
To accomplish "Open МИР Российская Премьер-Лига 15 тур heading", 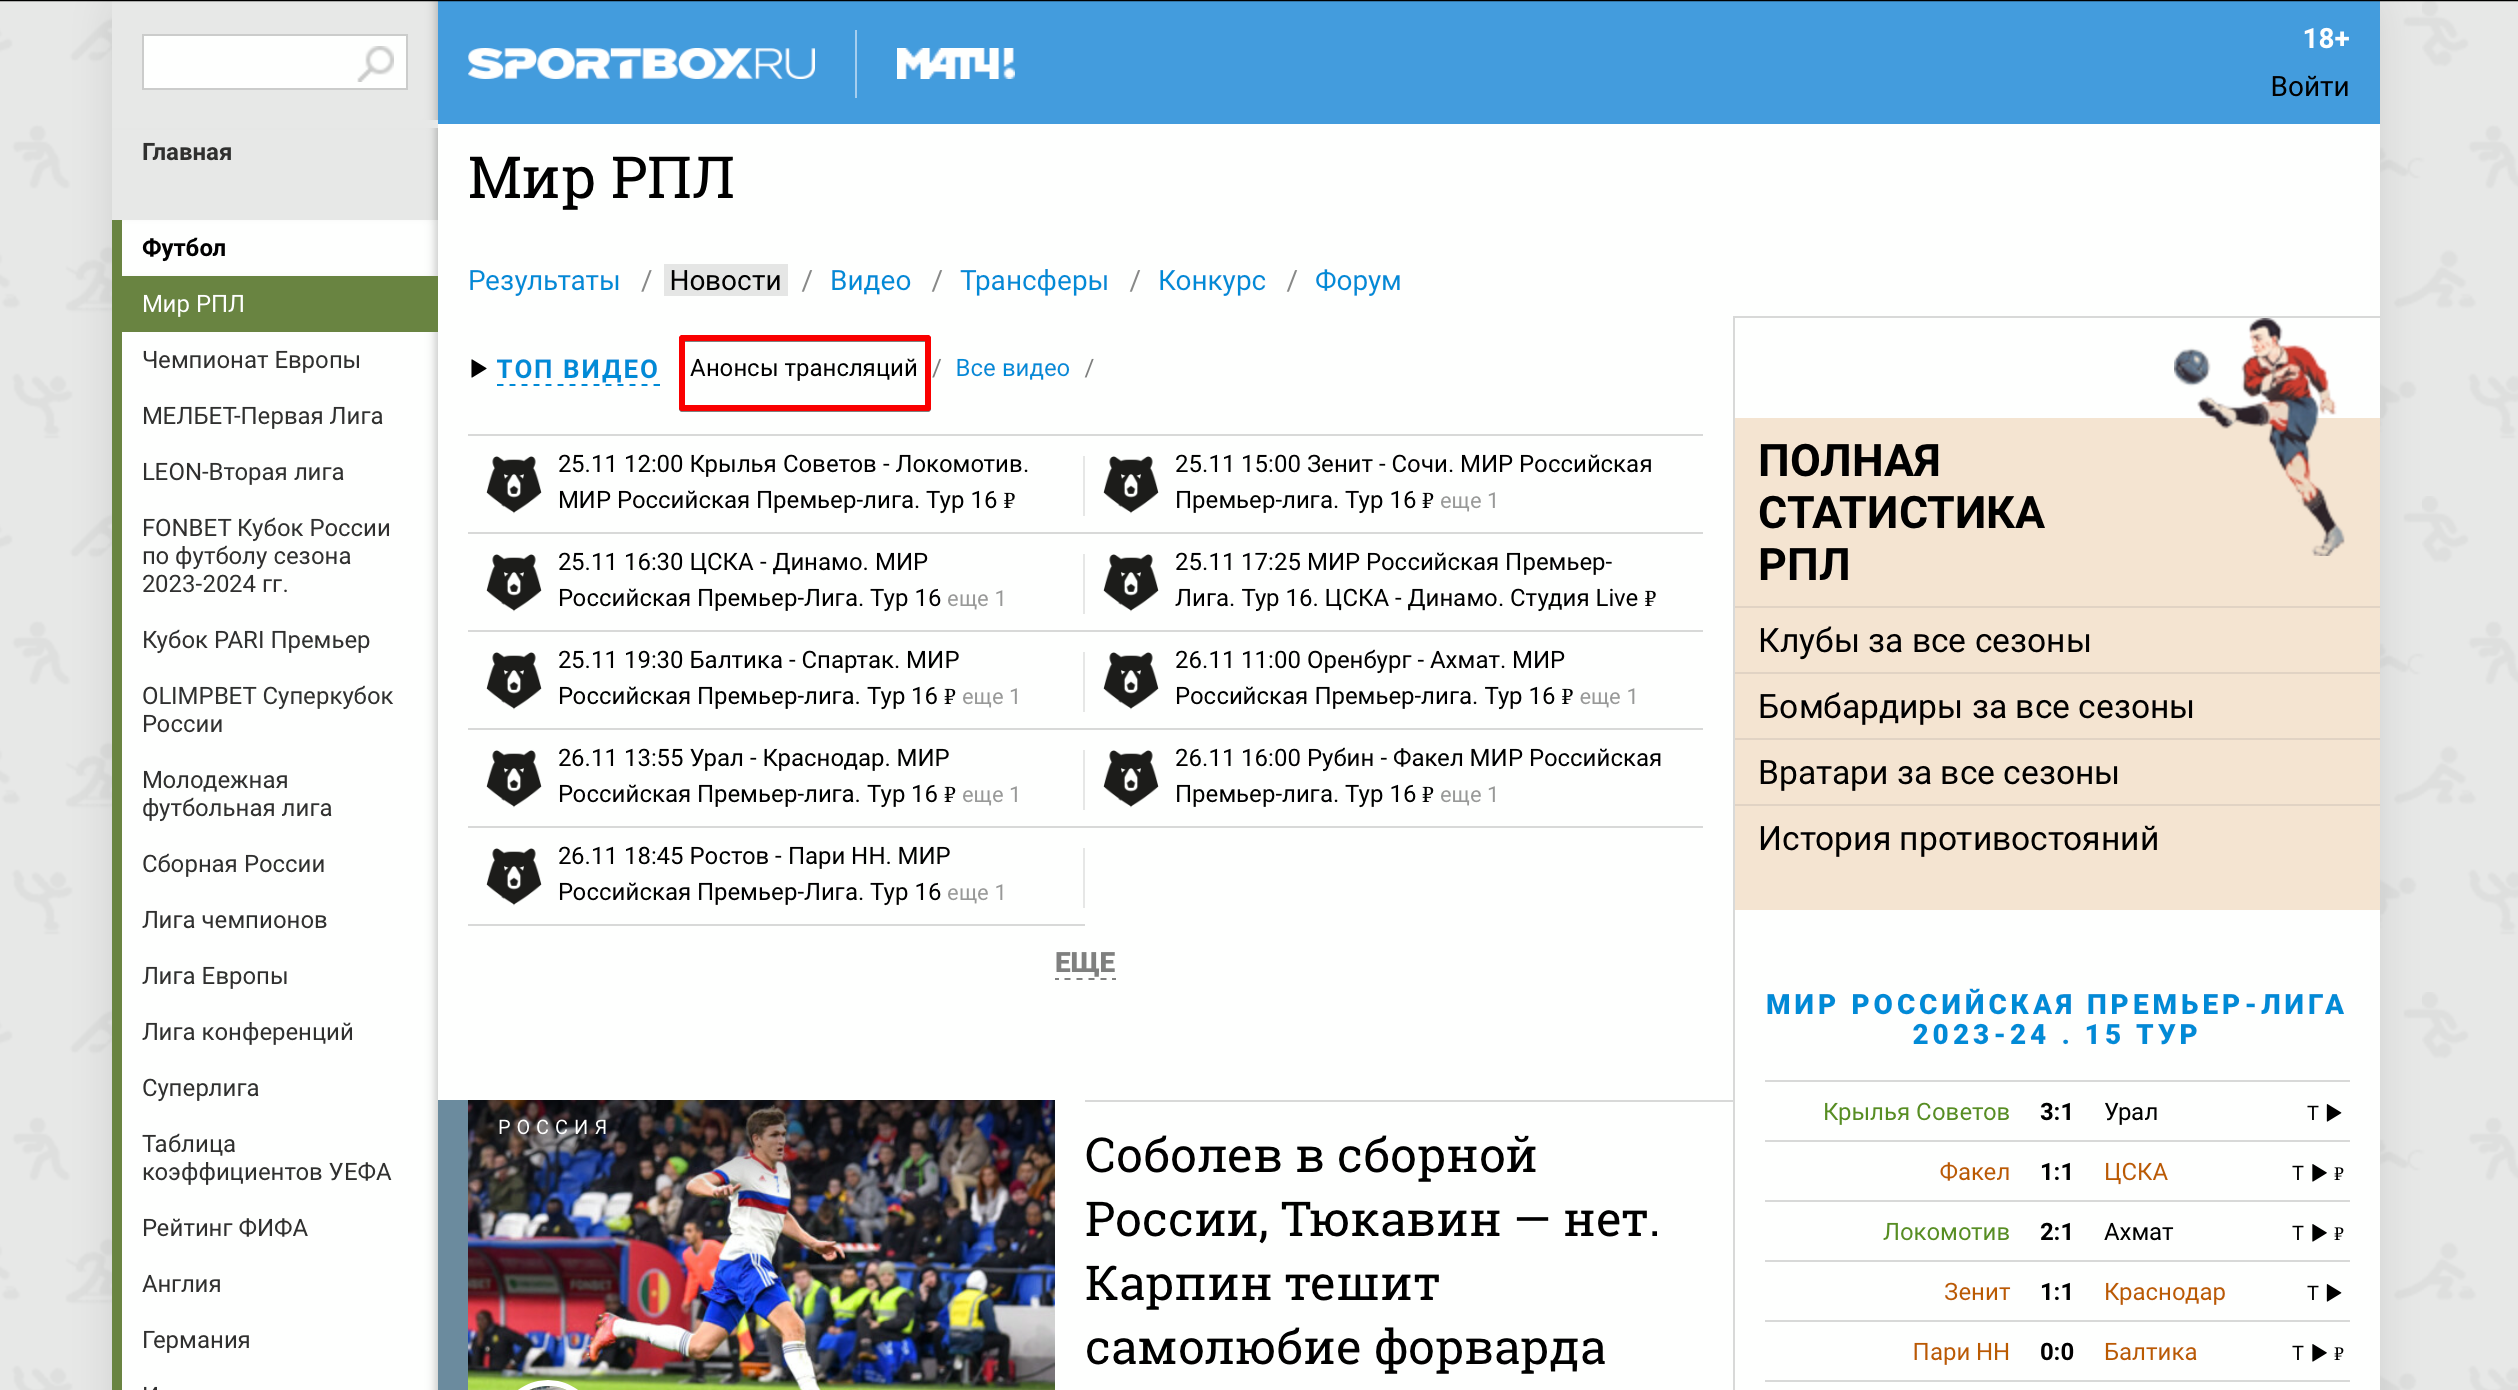I will pyautogui.click(x=2056, y=1019).
